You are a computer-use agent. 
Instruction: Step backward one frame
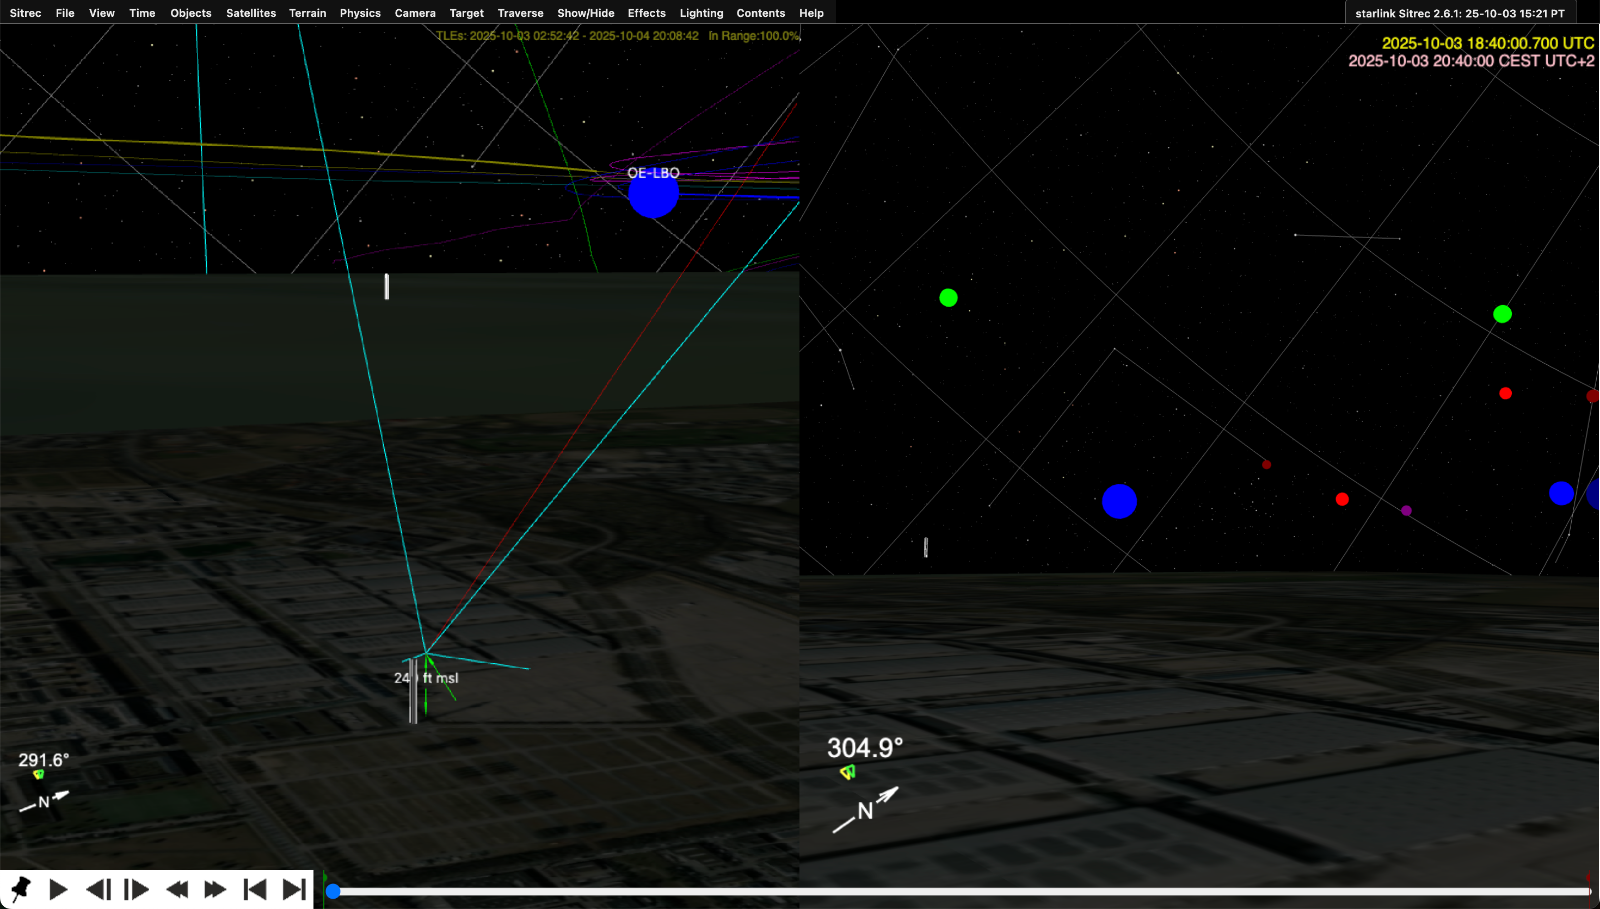coord(97,889)
